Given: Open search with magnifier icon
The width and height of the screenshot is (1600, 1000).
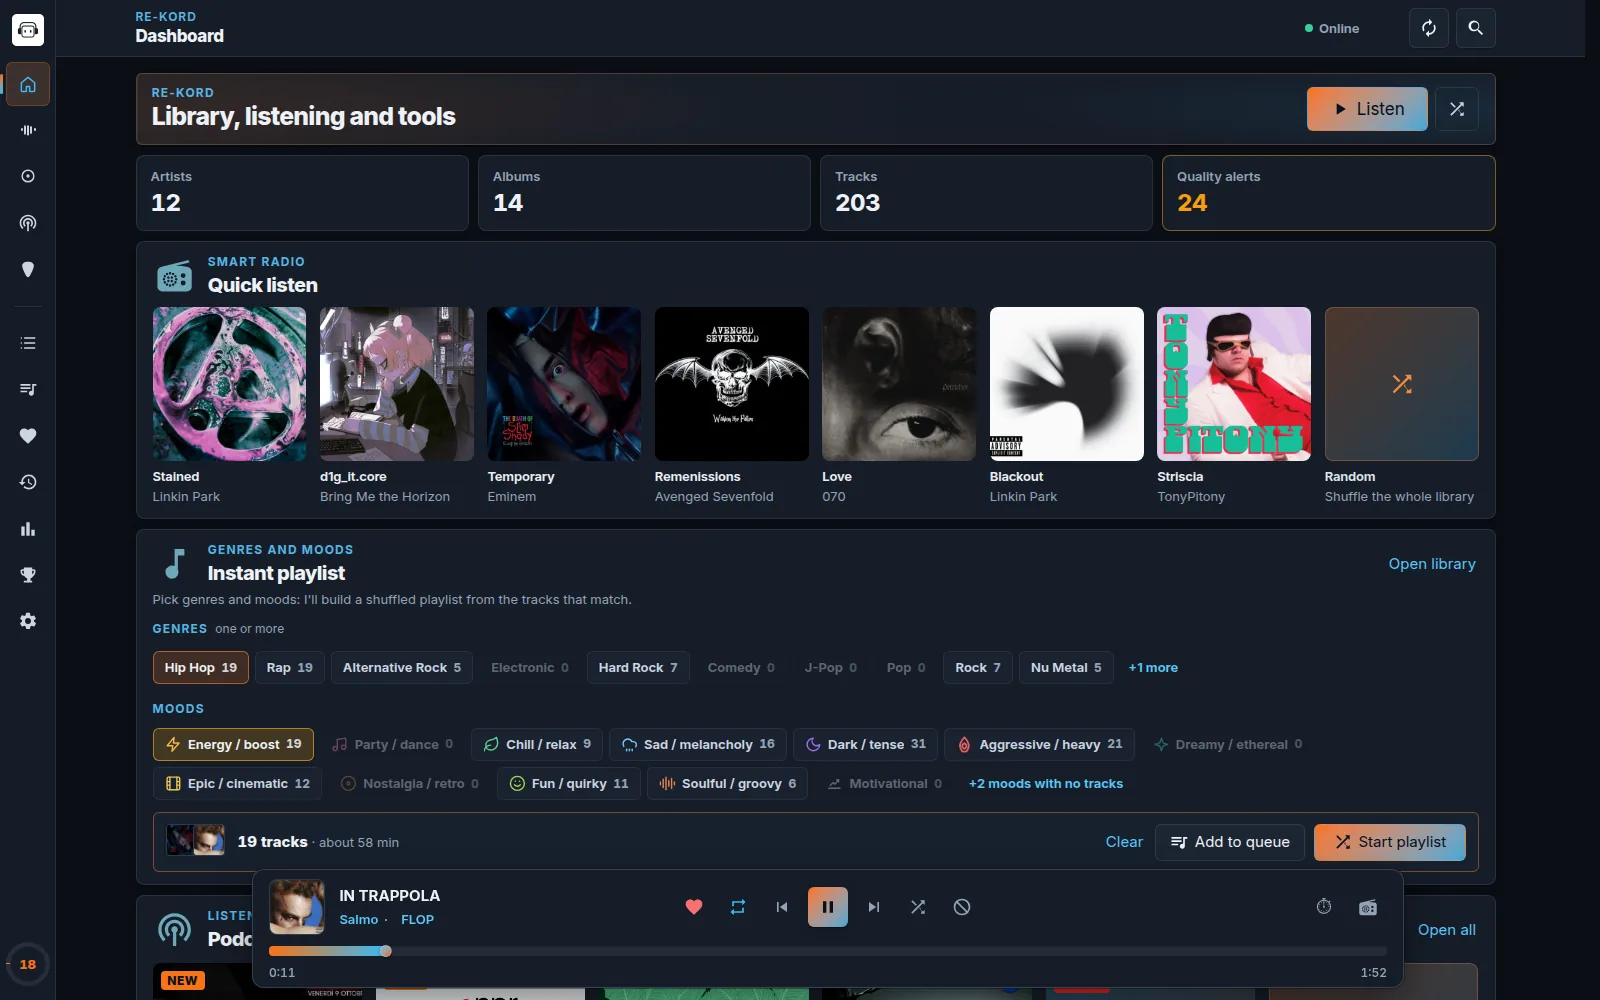Looking at the screenshot, I should click(x=1476, y=28).
